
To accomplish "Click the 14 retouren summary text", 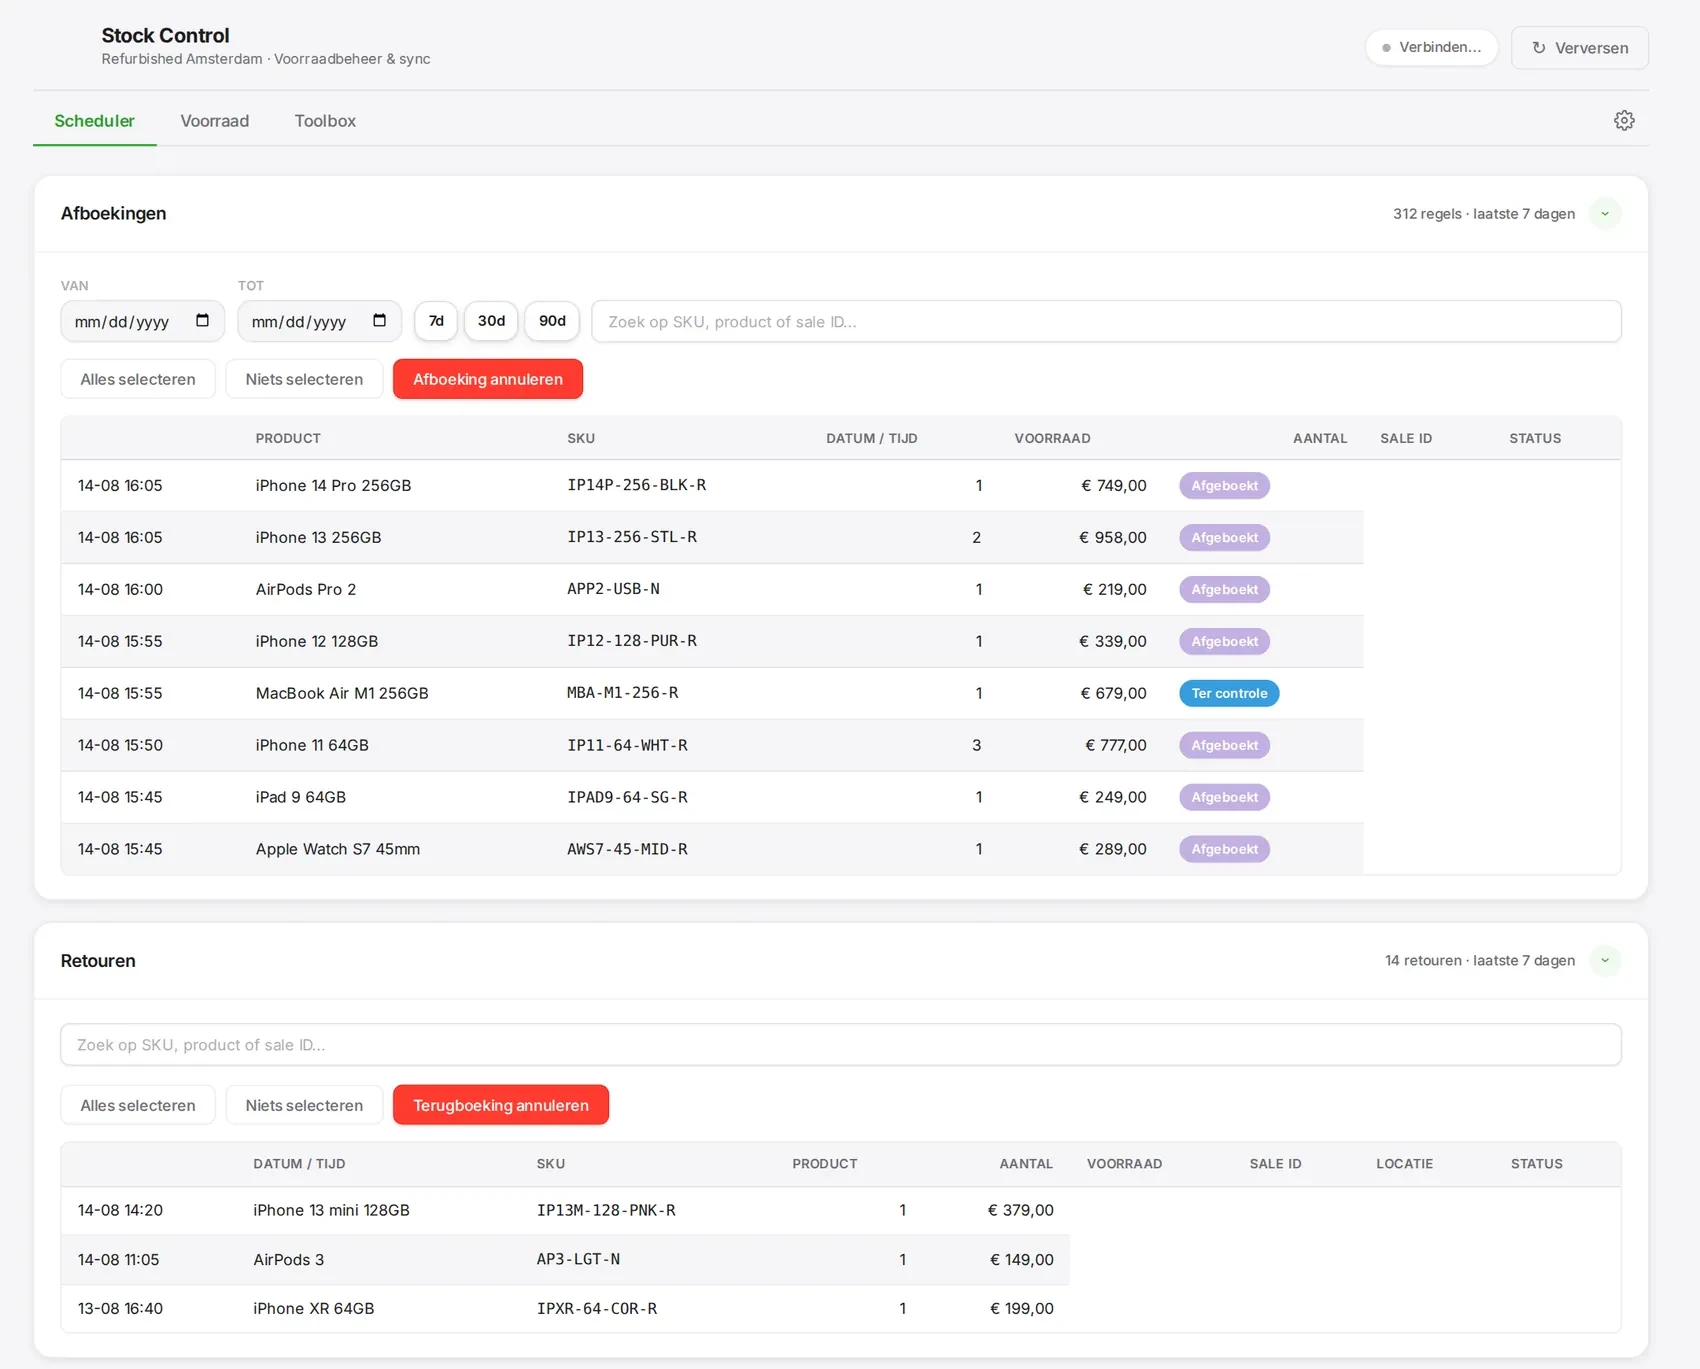I will coord(1480,960).
